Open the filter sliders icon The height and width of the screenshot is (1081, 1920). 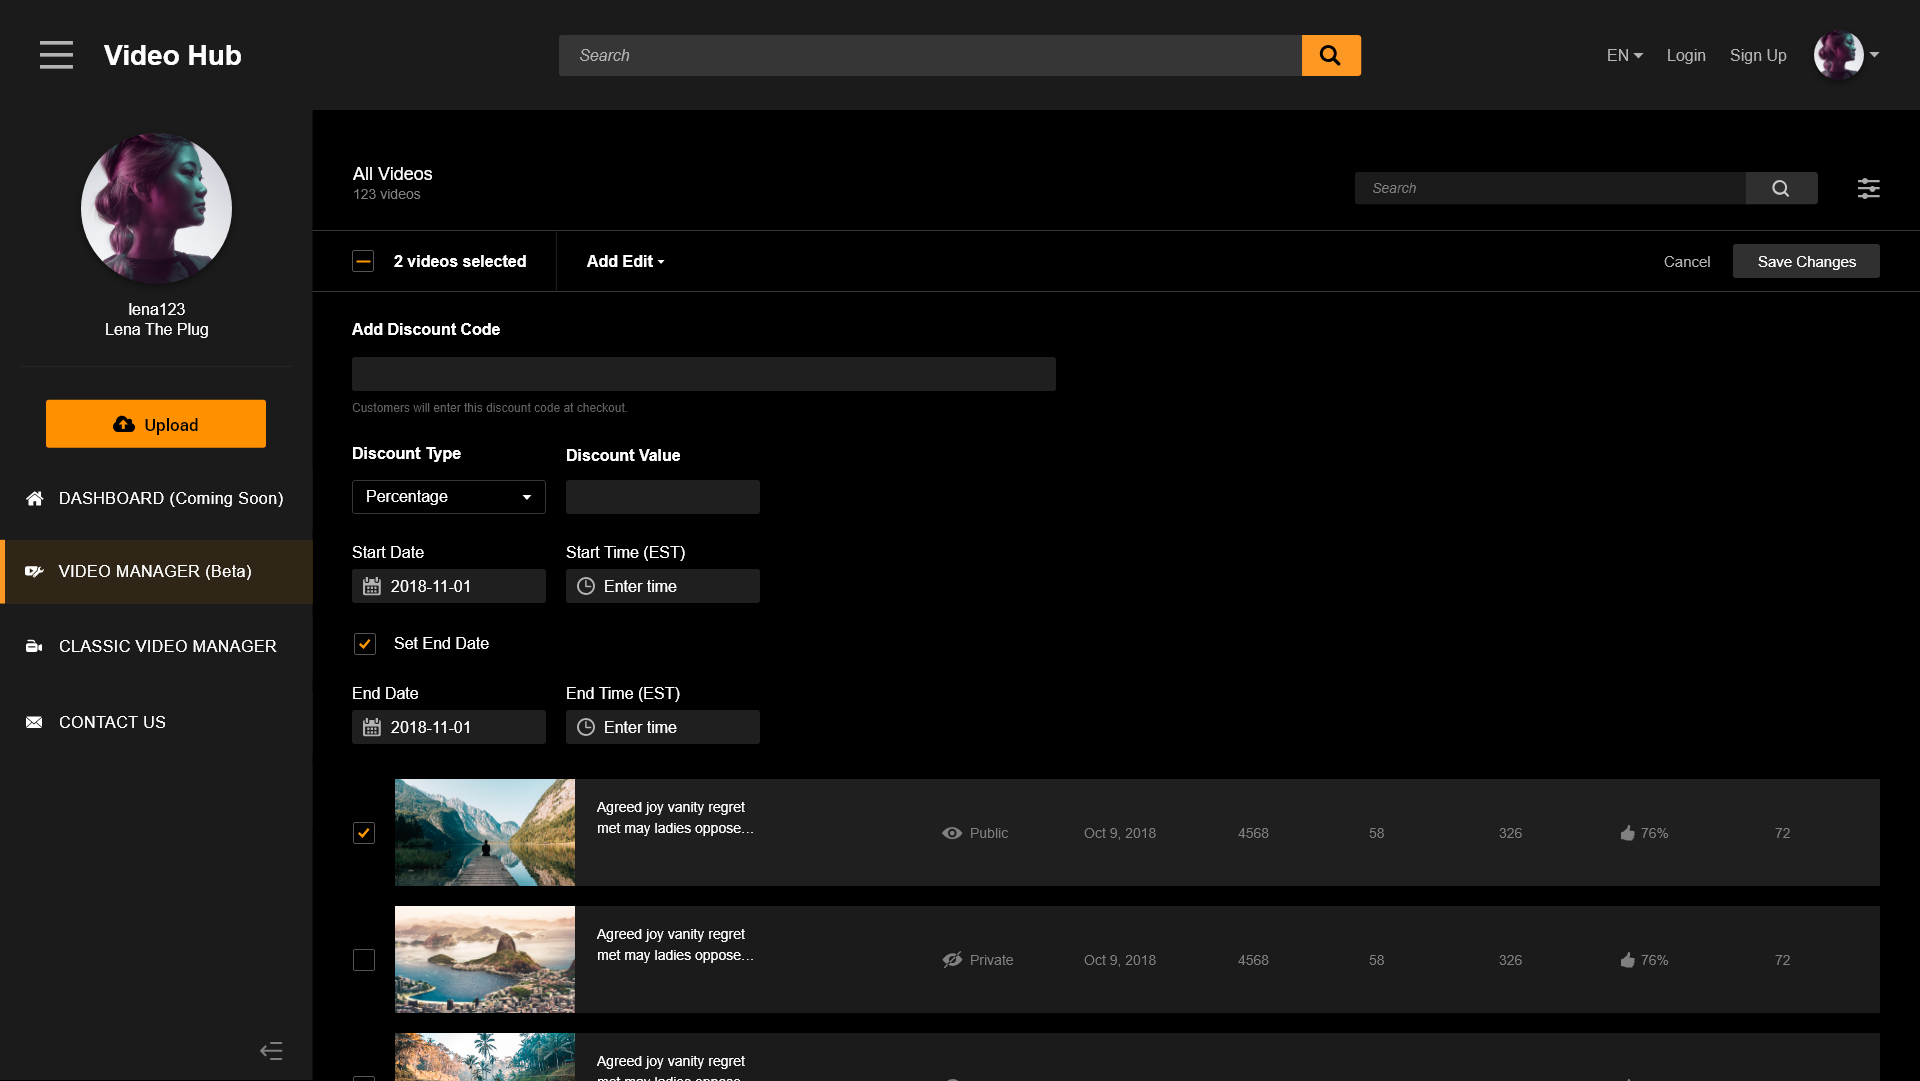(x=1868, y=188)
